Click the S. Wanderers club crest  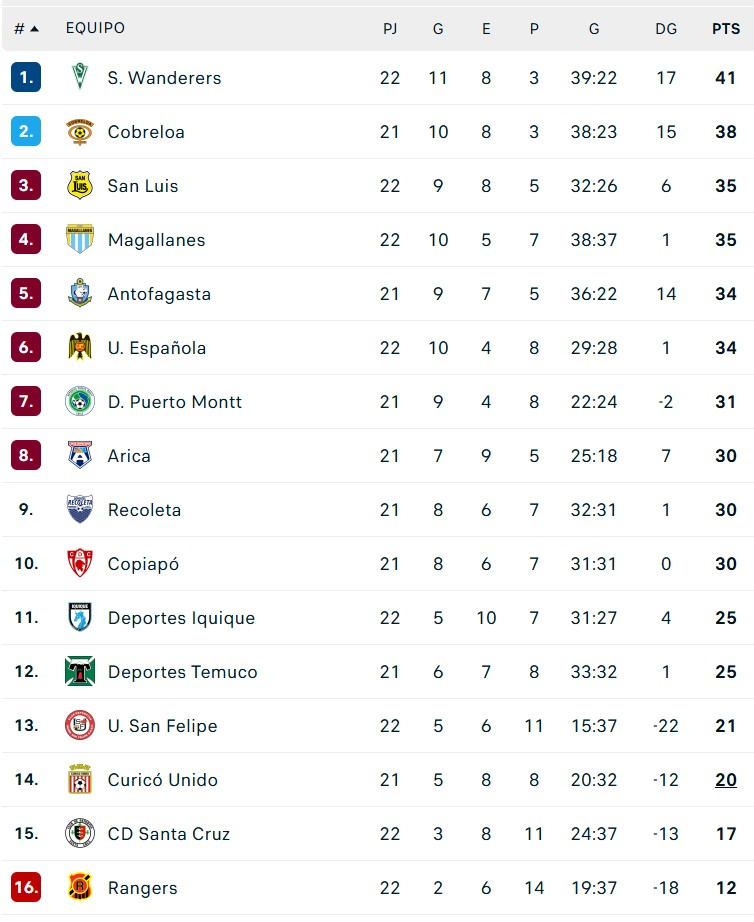click(80, 77)
